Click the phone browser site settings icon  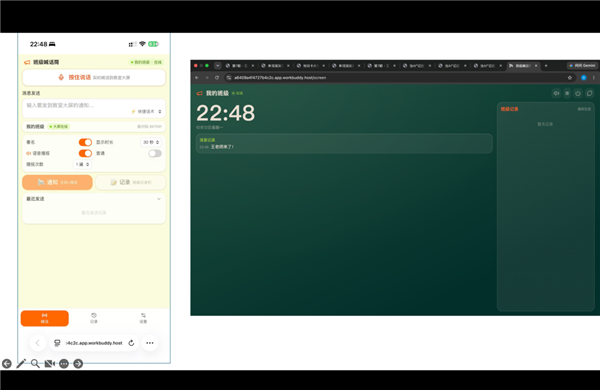57,343
